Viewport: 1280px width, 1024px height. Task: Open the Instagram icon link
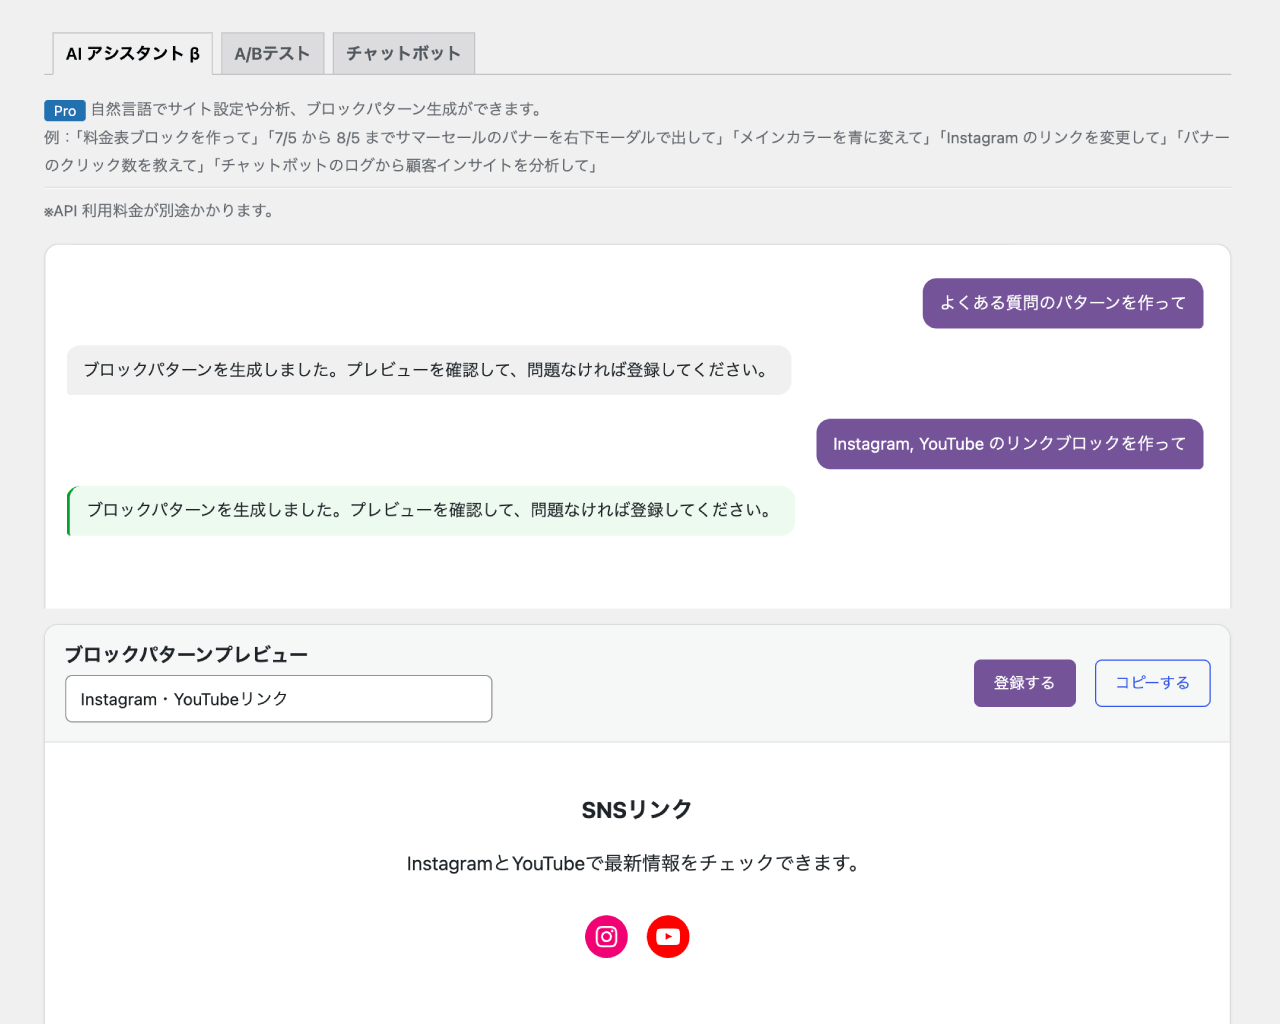pyautogui.click(x=606, y=937)
